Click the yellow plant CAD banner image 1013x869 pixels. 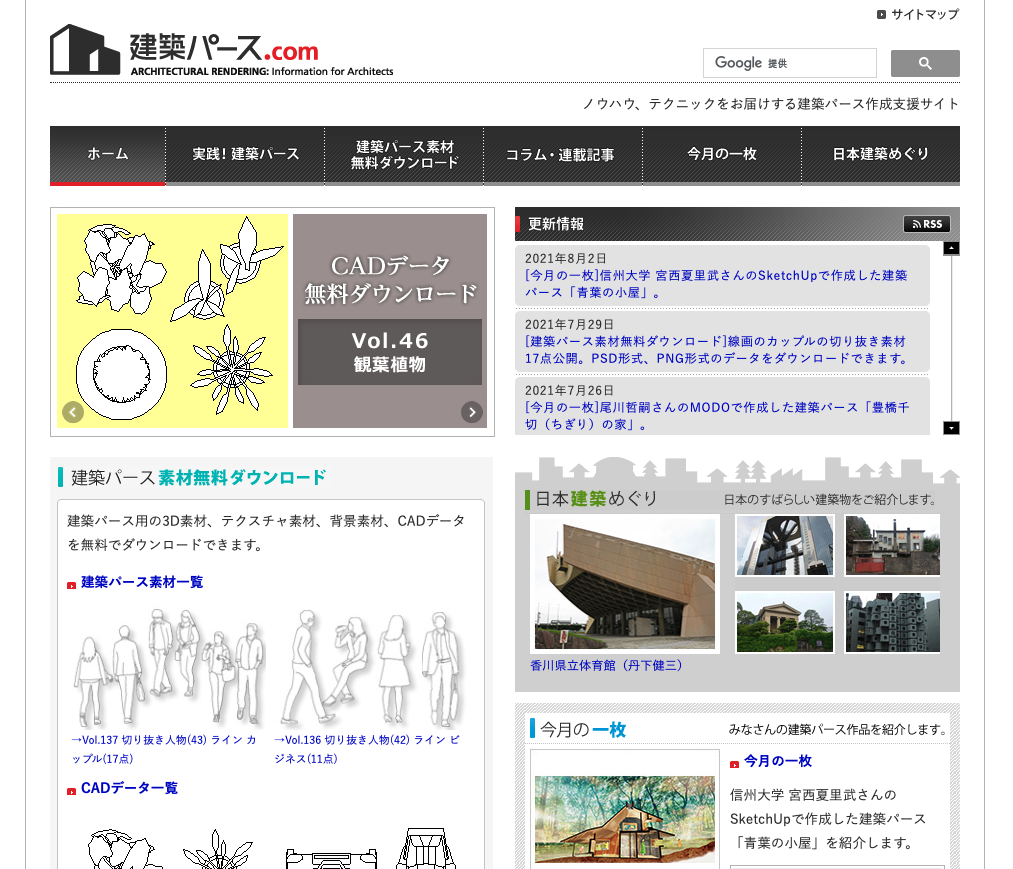172,320
